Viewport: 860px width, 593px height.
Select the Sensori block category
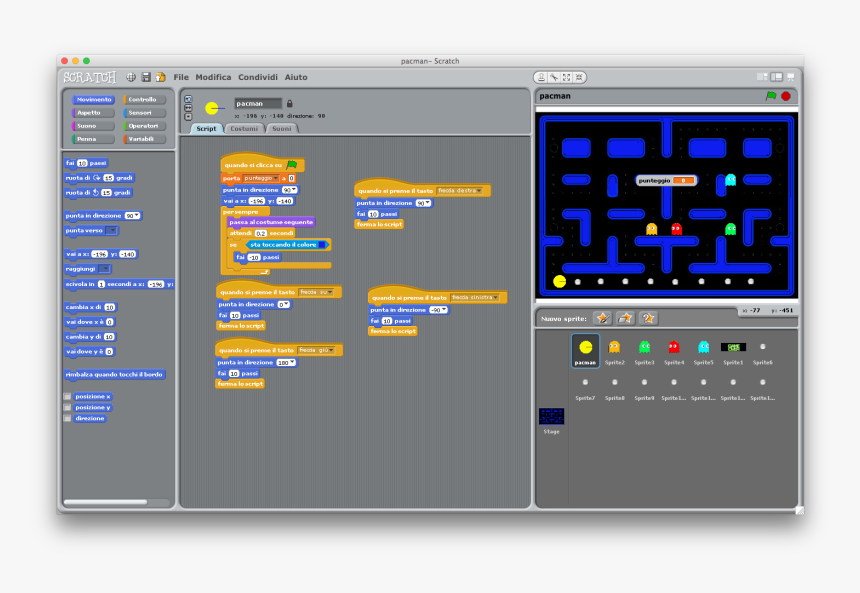144,113
